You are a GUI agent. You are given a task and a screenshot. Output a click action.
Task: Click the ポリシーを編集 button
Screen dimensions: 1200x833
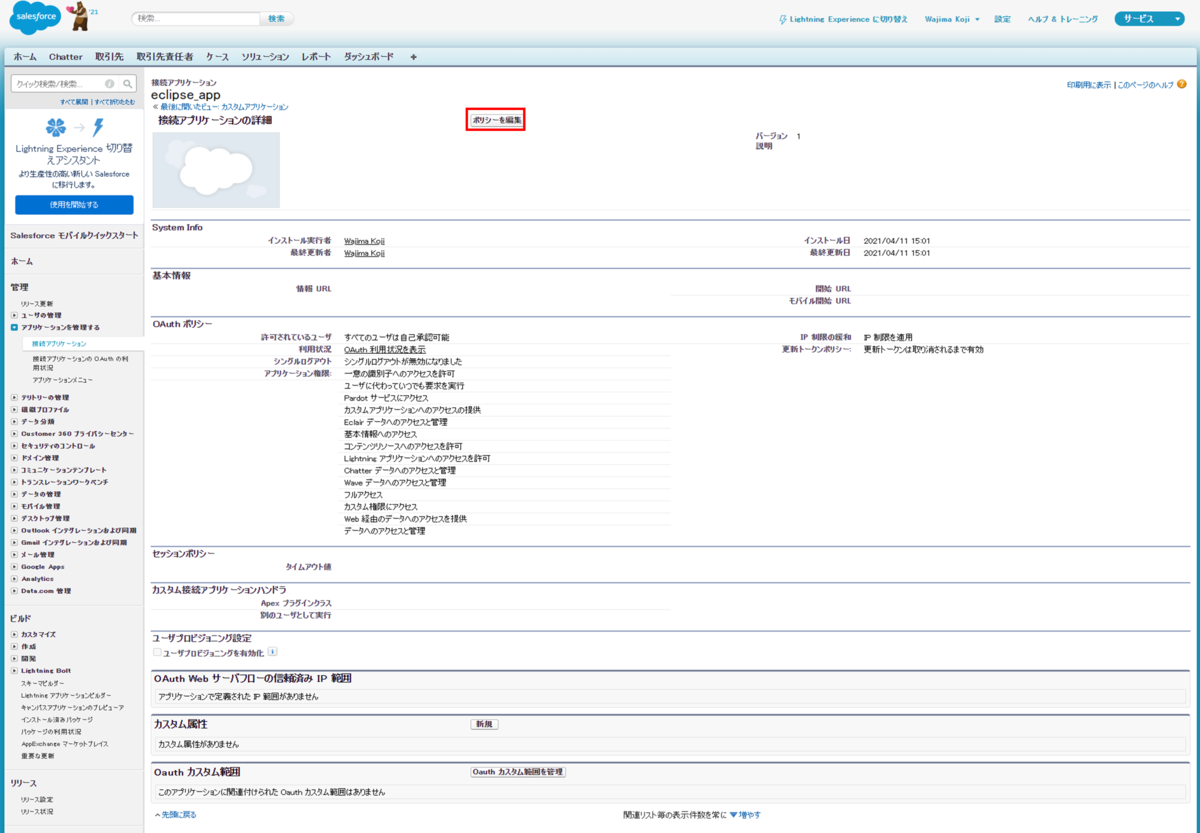[x=497, y=120]
